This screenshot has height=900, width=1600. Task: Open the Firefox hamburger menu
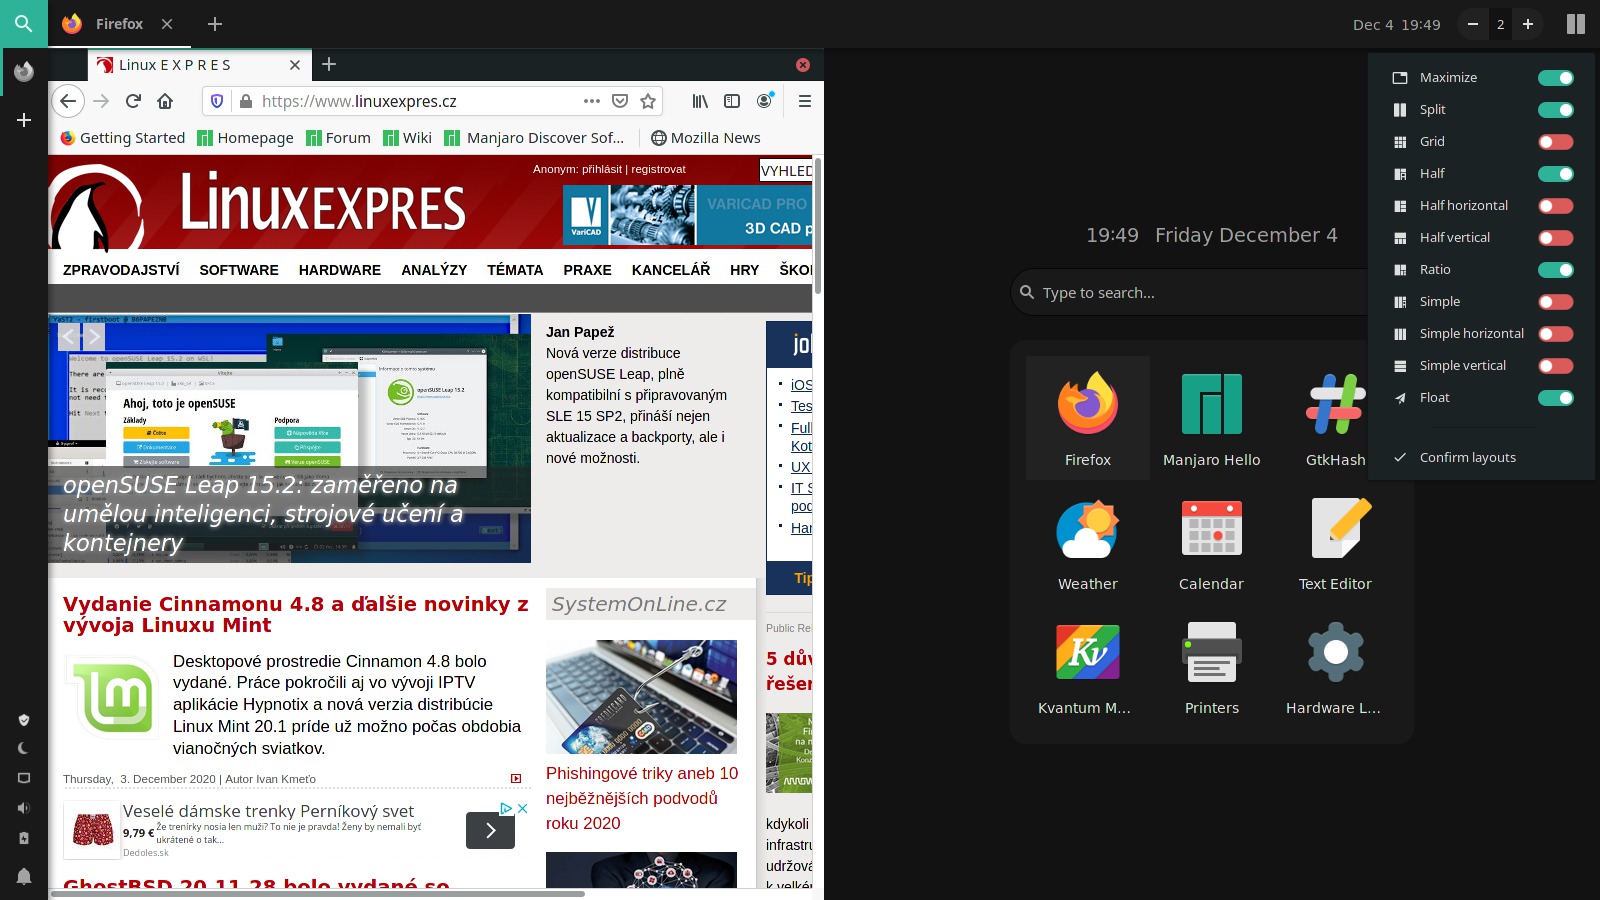pyautogui.click(x=804, y=101)
